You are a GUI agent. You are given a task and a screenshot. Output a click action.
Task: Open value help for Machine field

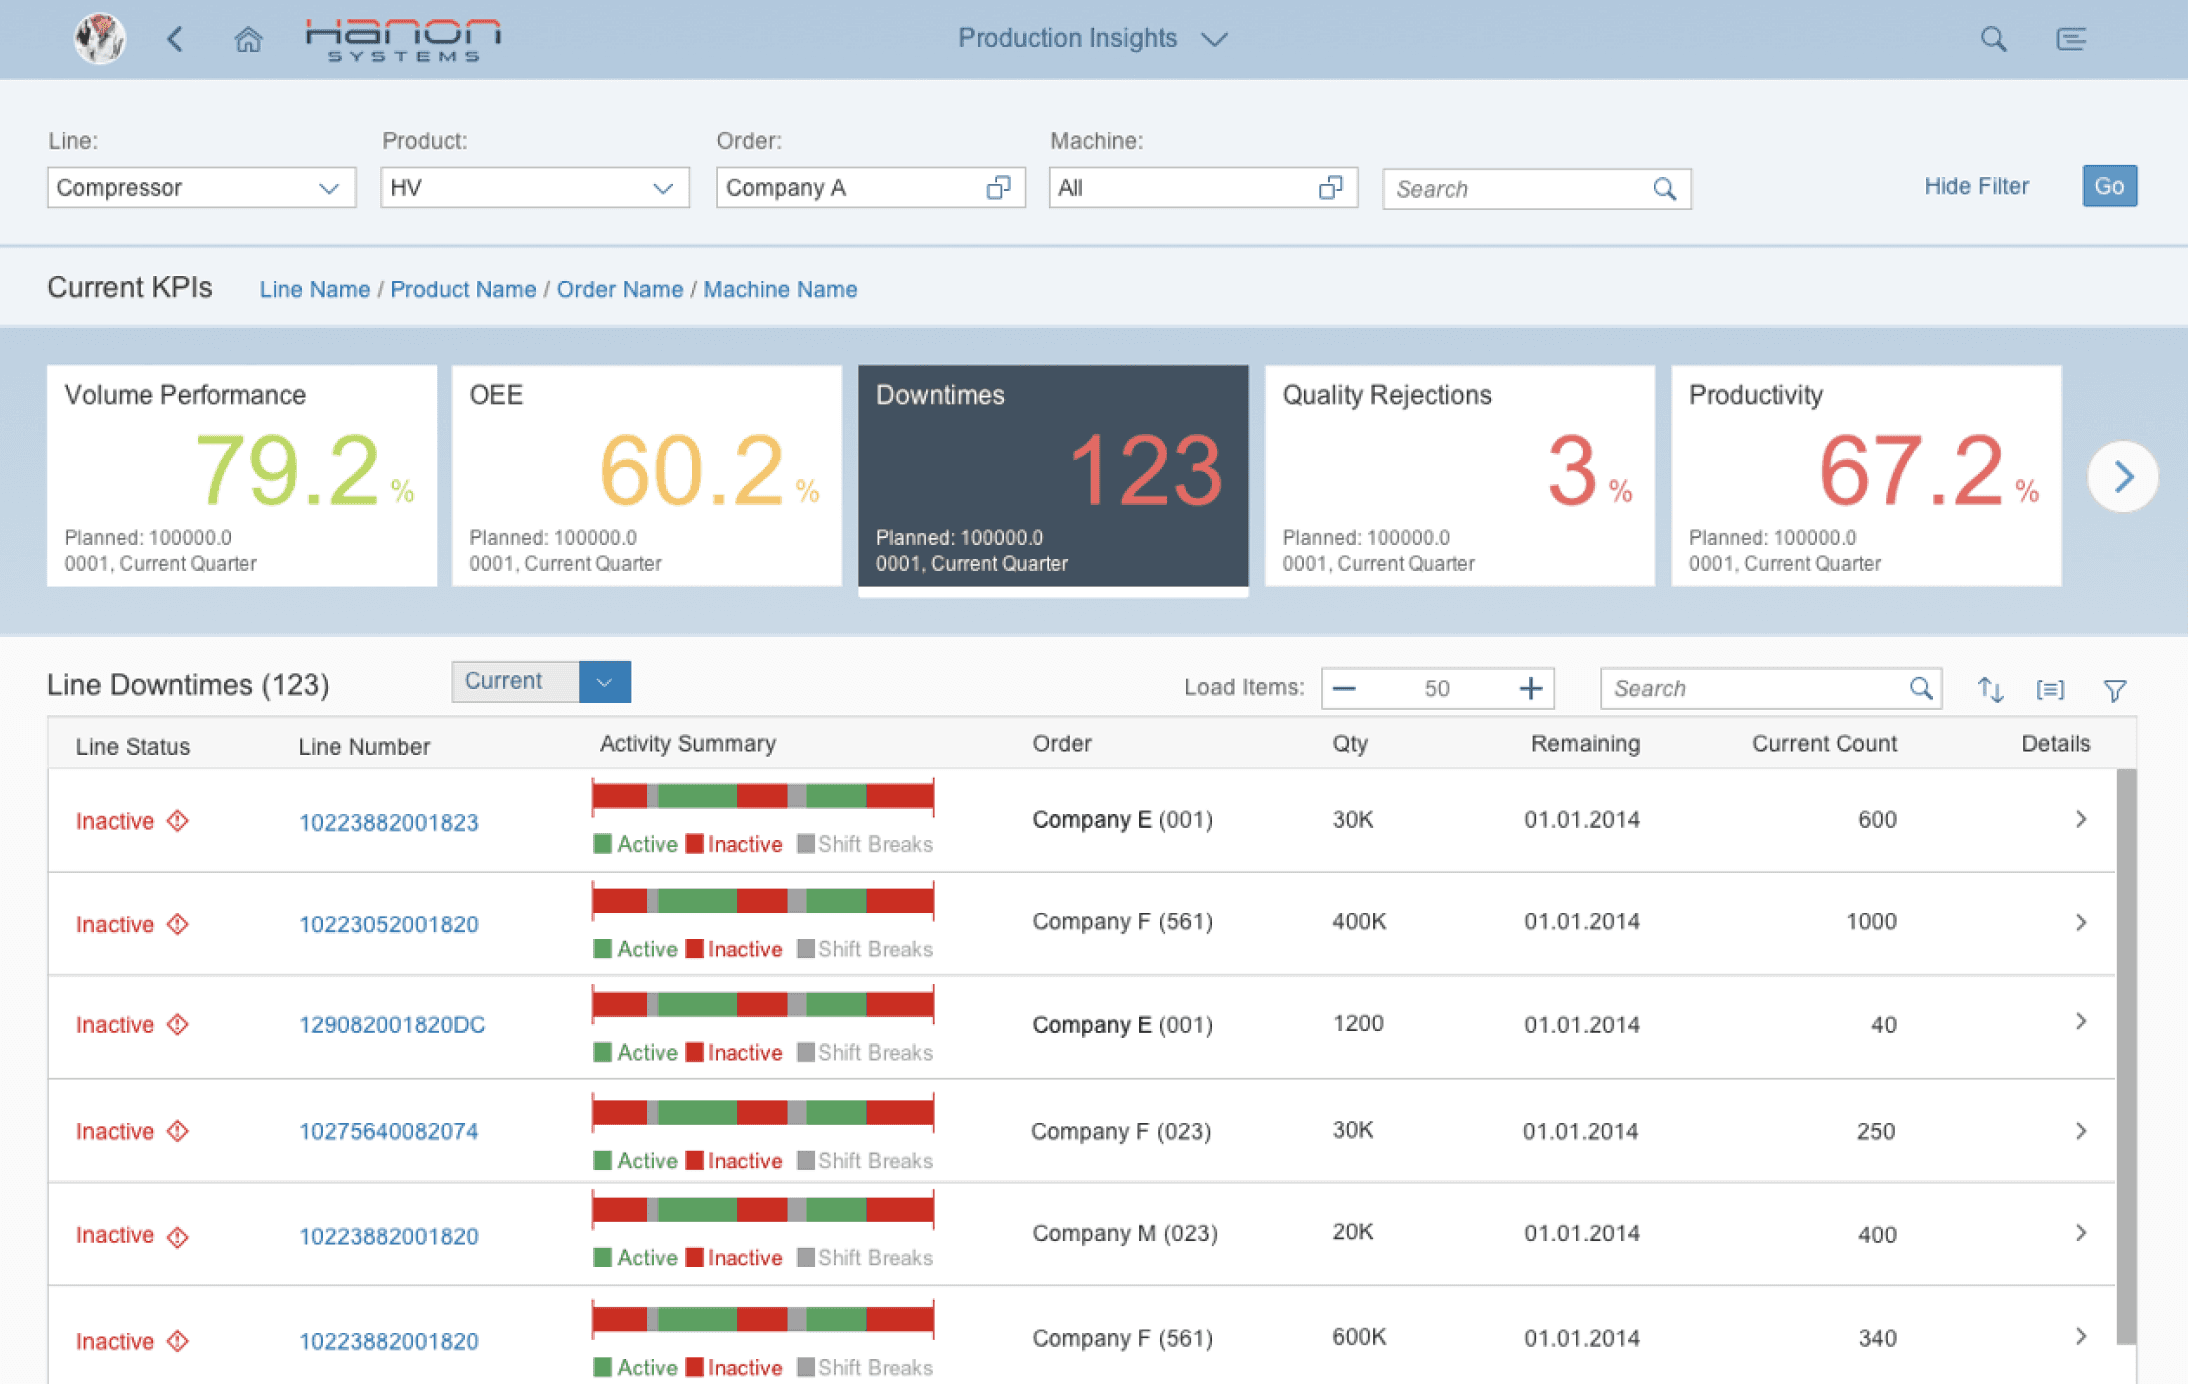(x=1330, y=188)
